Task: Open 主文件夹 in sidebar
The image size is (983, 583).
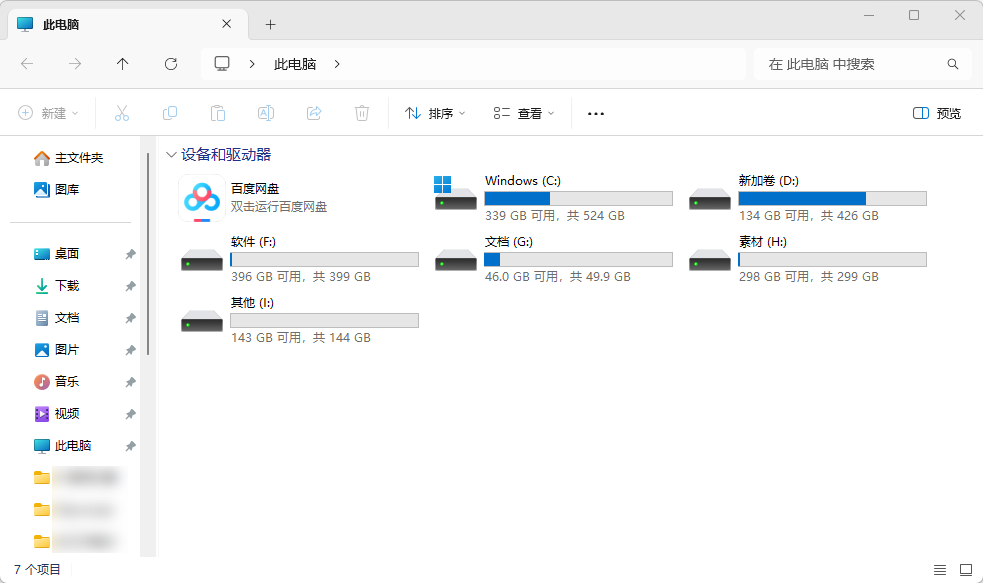Action: [69, 158]
